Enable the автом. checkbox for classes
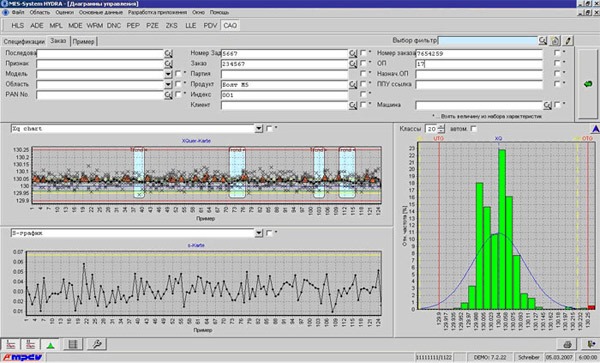This screenshot has height=363, width=600. click(x=474, y=129)
